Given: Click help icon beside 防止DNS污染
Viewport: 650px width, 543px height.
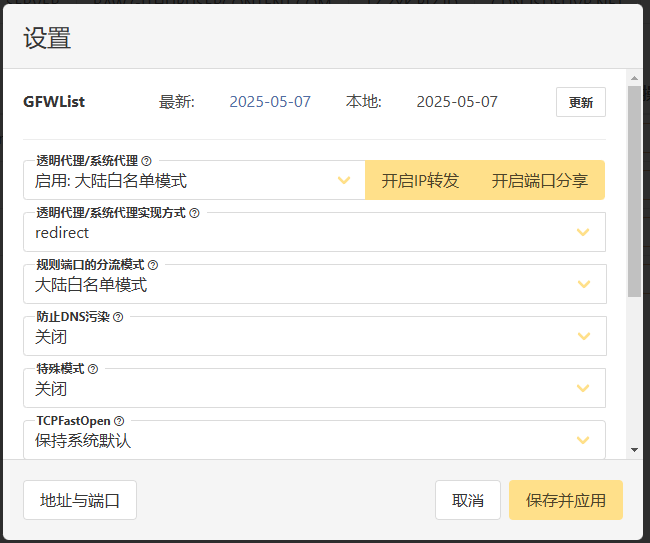Looking at the screenshot, I should tap(118, 317).
